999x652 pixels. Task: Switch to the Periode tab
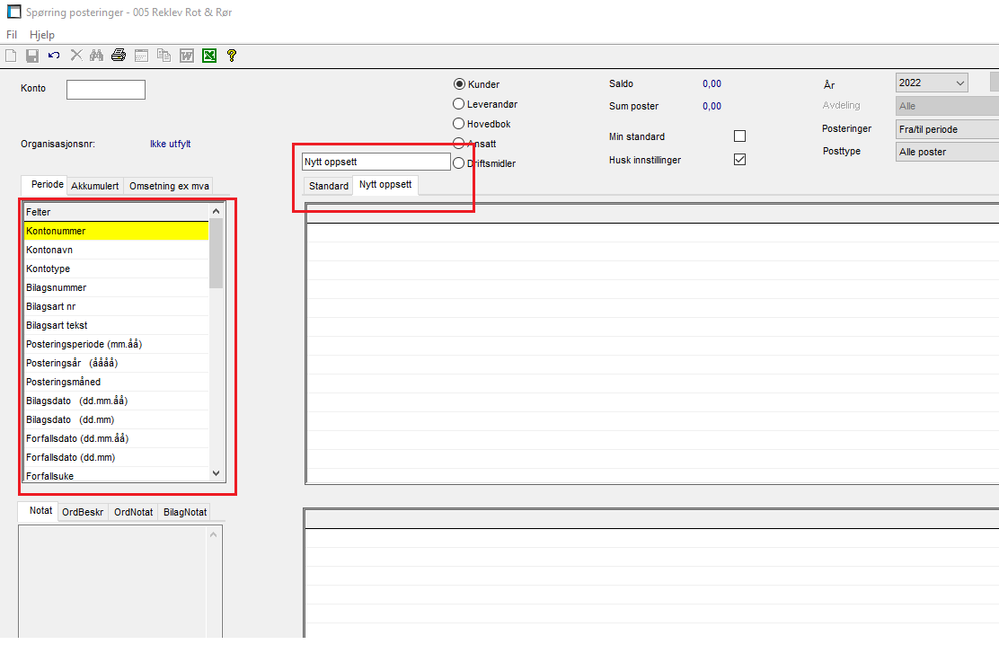[47, 184]
